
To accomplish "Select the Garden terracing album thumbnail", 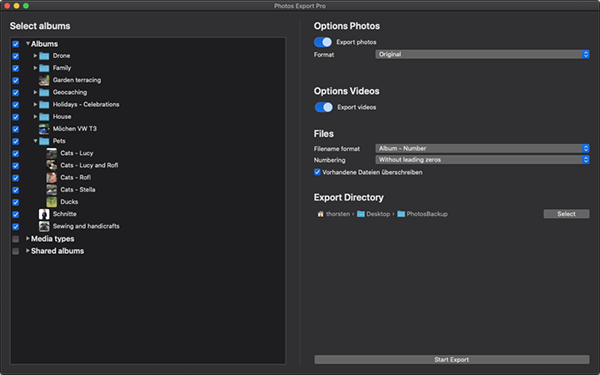I will [x=44, y=80].
